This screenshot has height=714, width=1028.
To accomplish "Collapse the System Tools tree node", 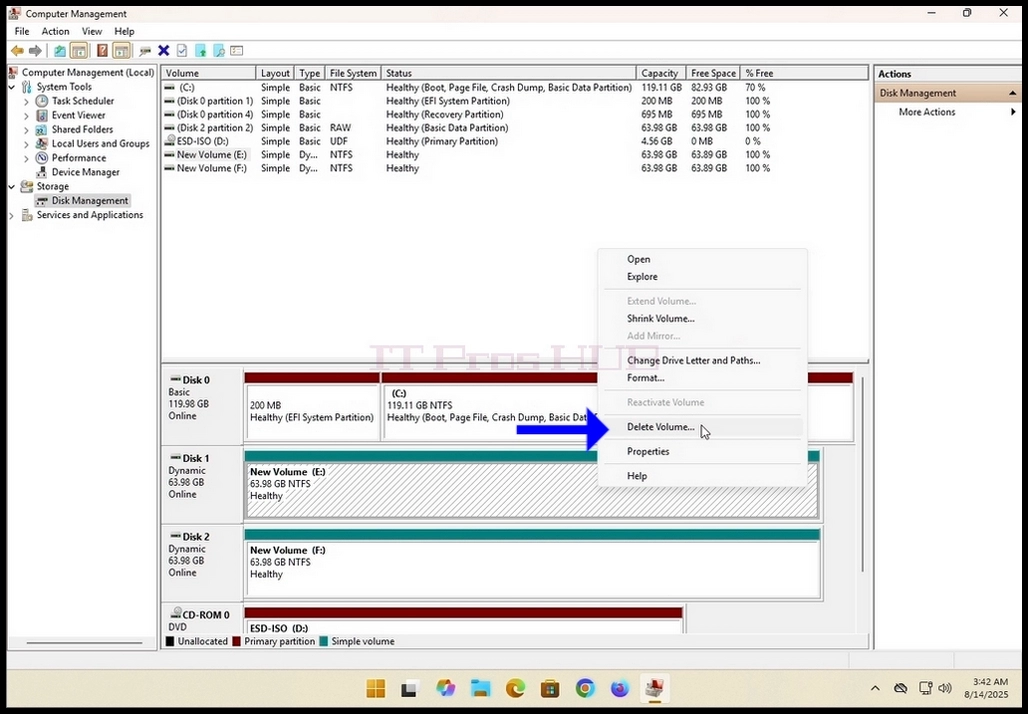I will click(12, 87).
